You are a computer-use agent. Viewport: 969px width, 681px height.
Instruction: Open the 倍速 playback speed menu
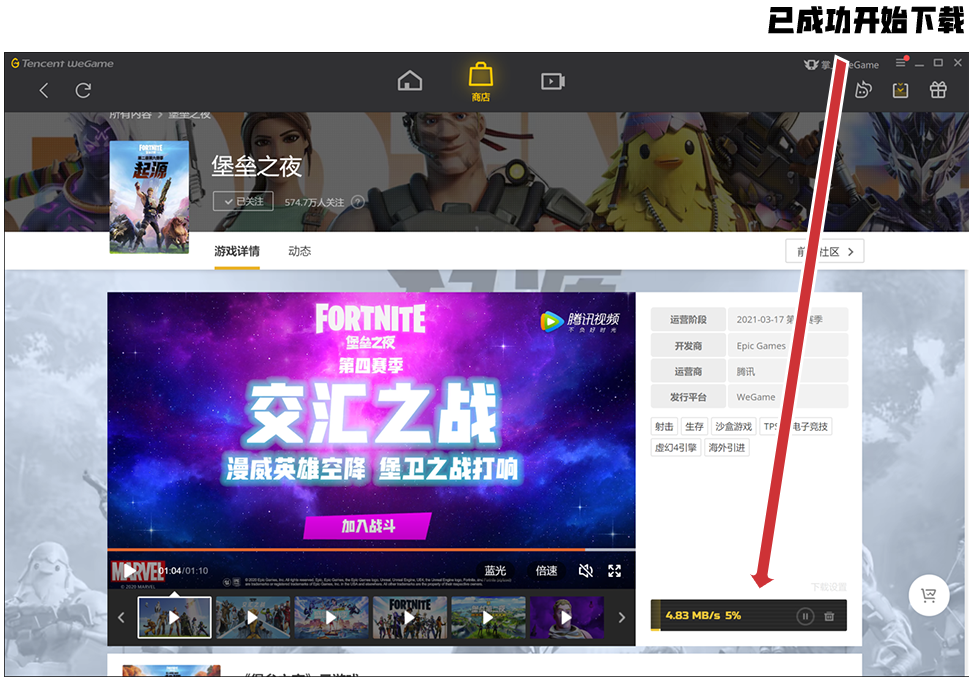[546, 570]
